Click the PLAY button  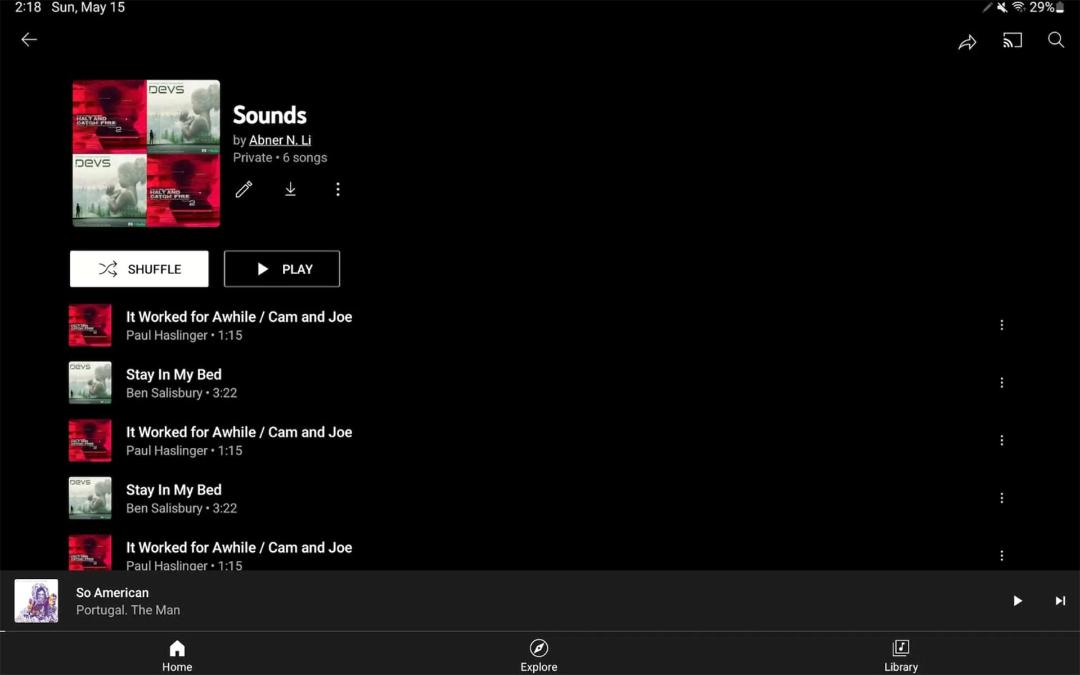pos(282,269)
